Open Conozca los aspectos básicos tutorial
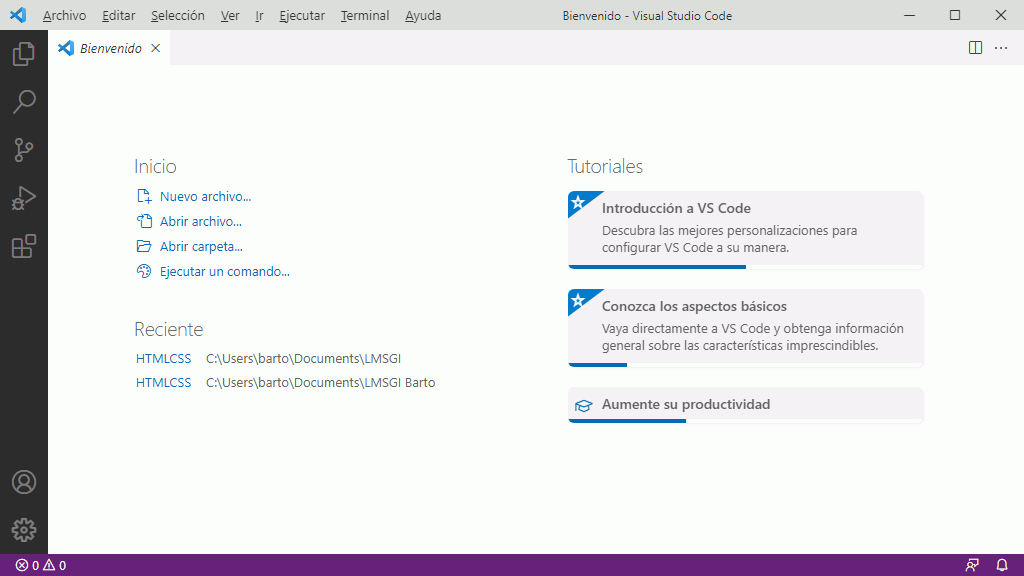The height and width of the screenshot is (576, 1024). click(746, 328)
